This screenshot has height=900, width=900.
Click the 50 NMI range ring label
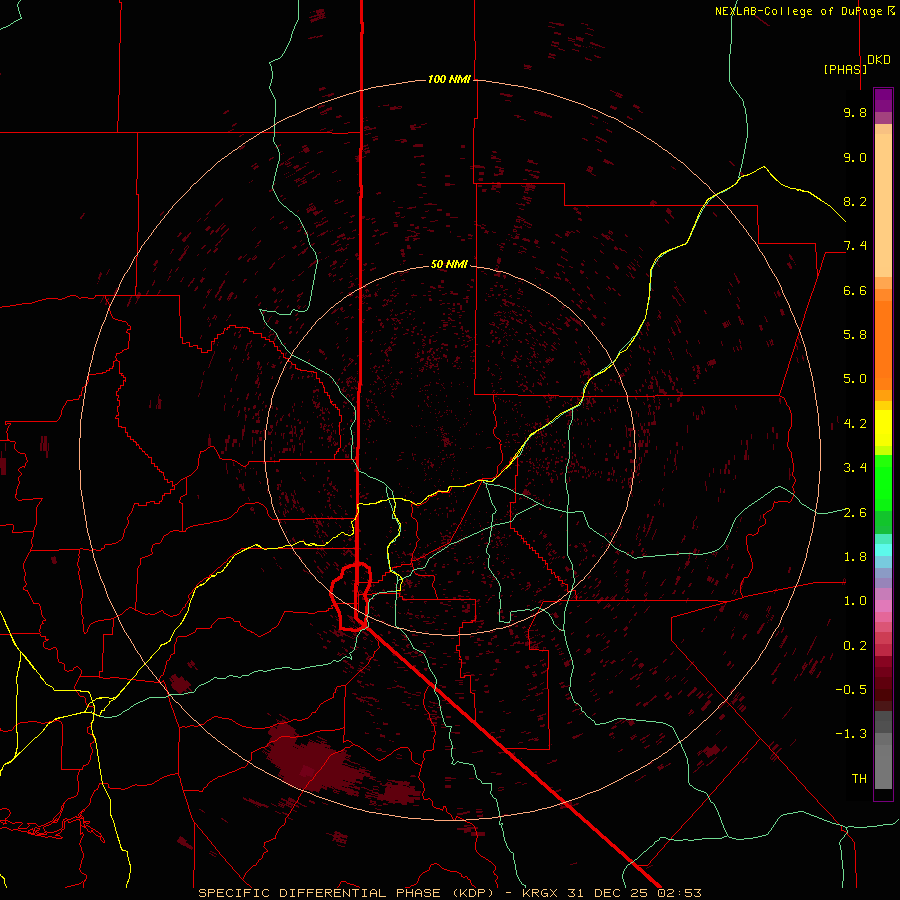point(449,264)
